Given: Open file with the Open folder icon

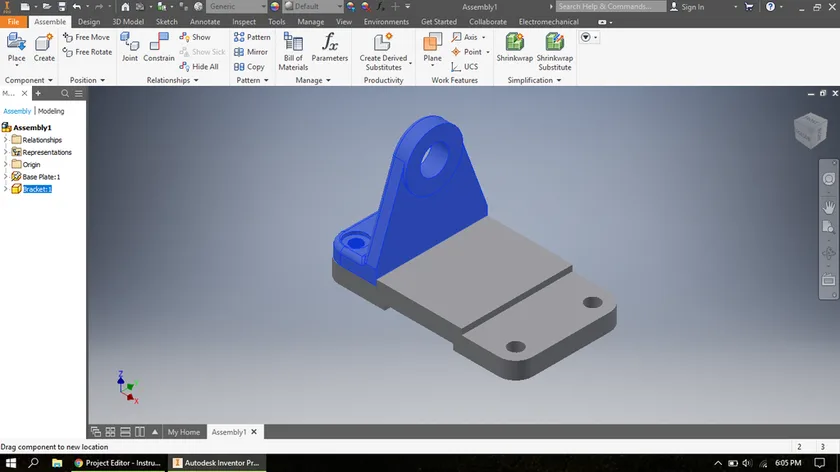Looking at the screenshot, I should [47, 6].
